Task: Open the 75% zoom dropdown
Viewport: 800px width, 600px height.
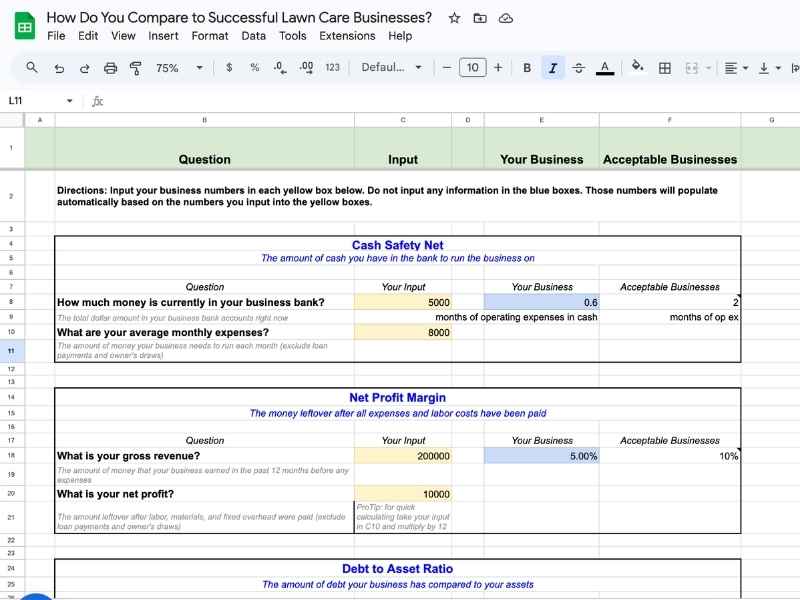Action: (179, 68)
